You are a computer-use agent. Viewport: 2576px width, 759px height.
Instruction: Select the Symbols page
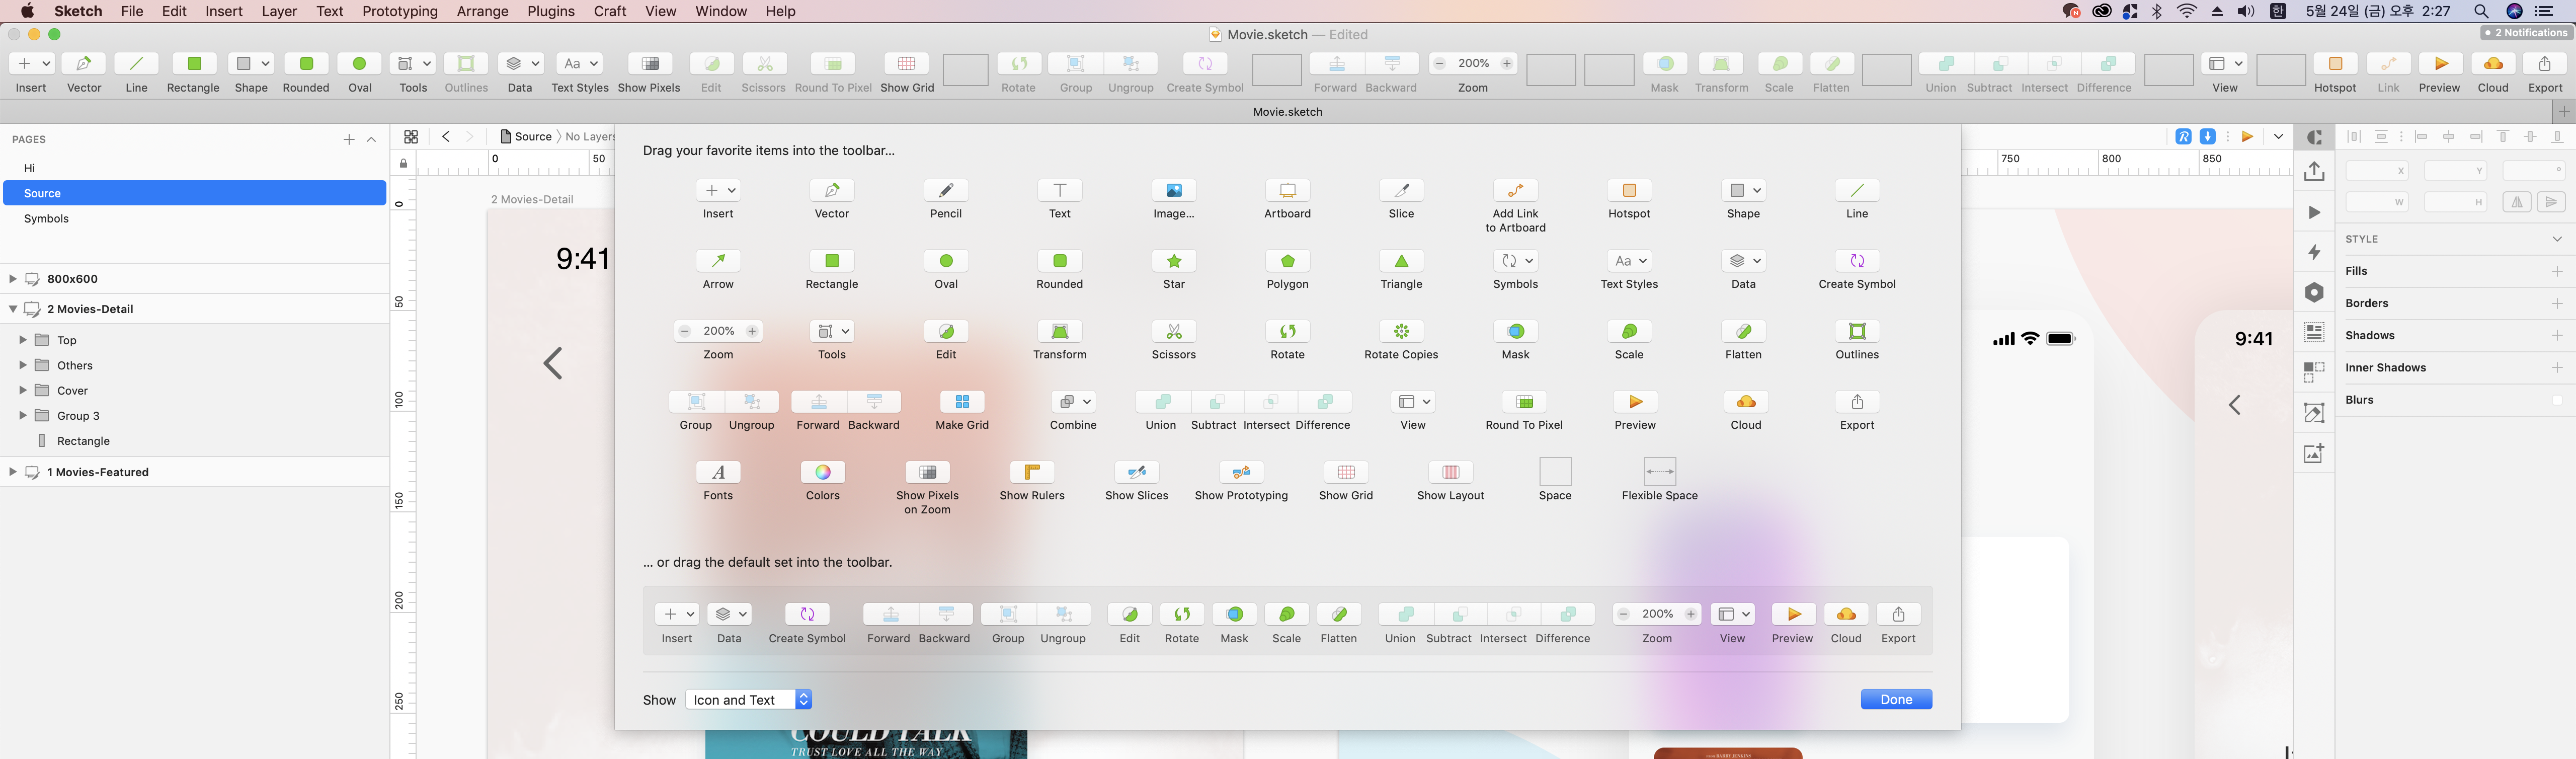pyautogui.click(x=46, y=218)
